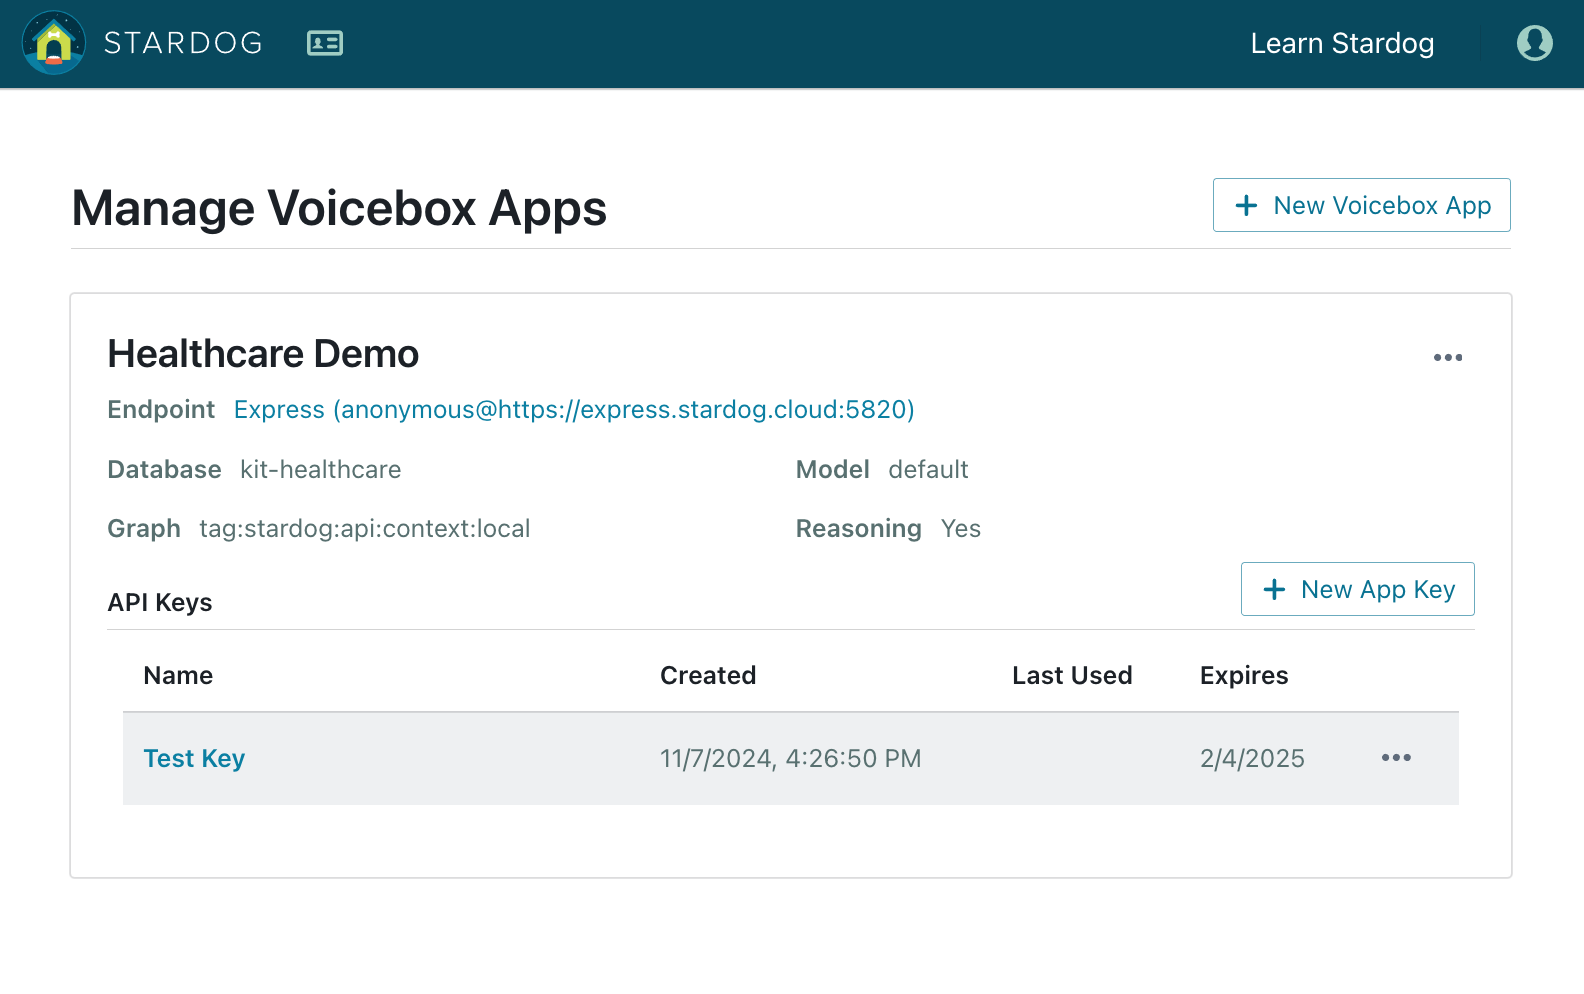1584x994 pixels.
Task: Click the Stardog doghouse logo
Action: pos(54,43)
